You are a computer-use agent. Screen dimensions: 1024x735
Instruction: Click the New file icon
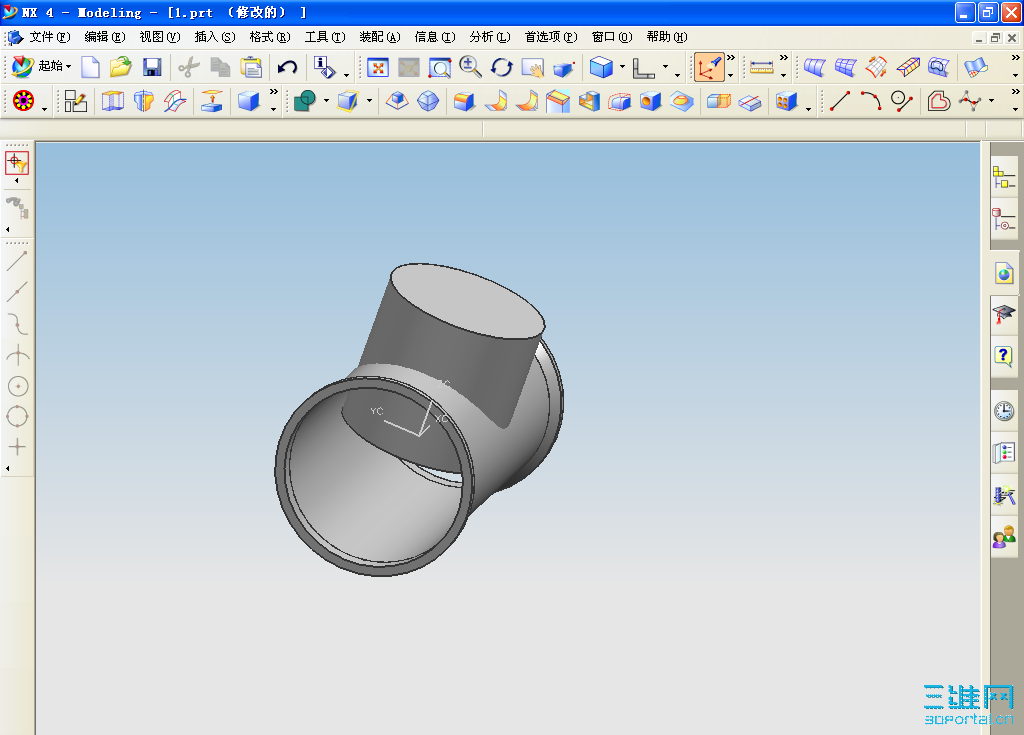click(90, 67)
